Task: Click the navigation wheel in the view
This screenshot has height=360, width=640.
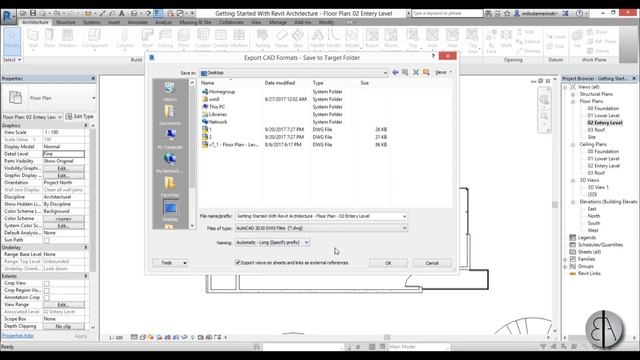Action: (x=544, y=100)
